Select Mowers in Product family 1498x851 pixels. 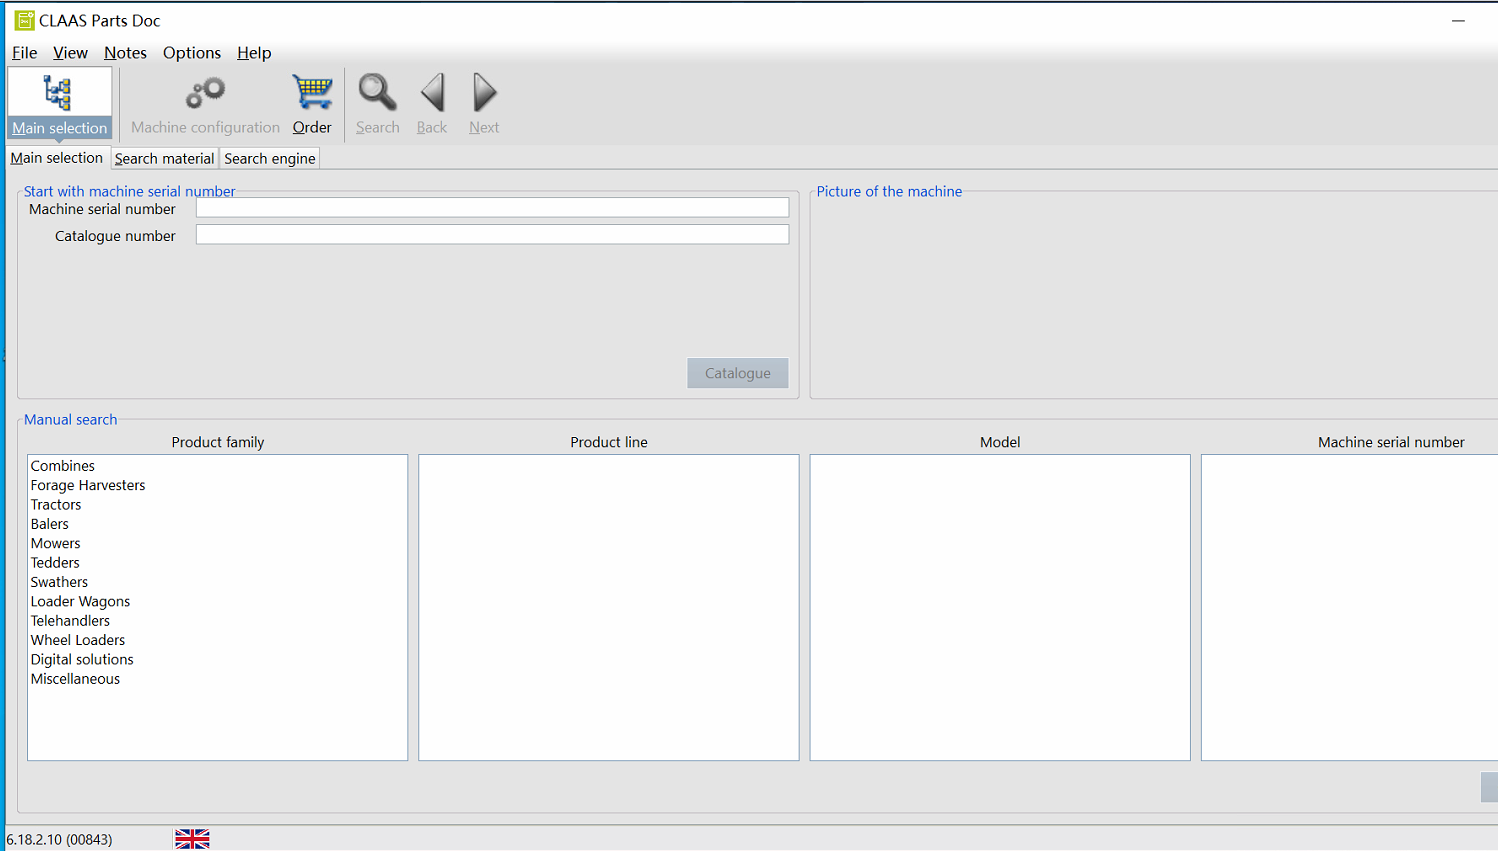click(x=217, y=543)
